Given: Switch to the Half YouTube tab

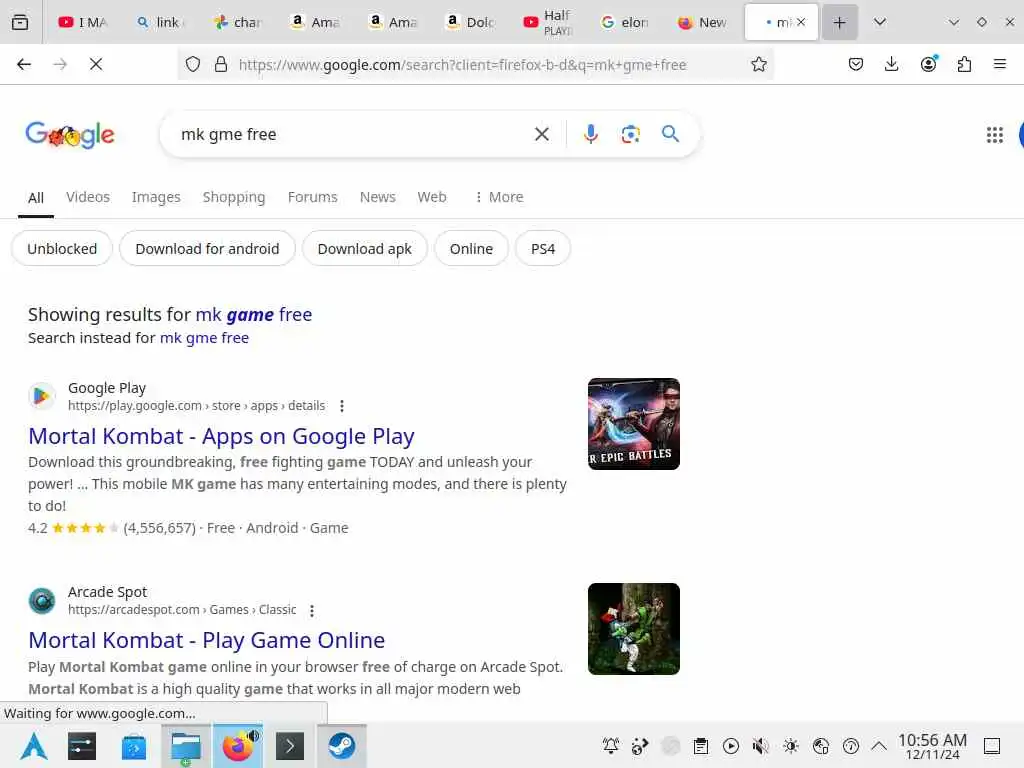Looking at the screenshot, I should pos(548,22).
